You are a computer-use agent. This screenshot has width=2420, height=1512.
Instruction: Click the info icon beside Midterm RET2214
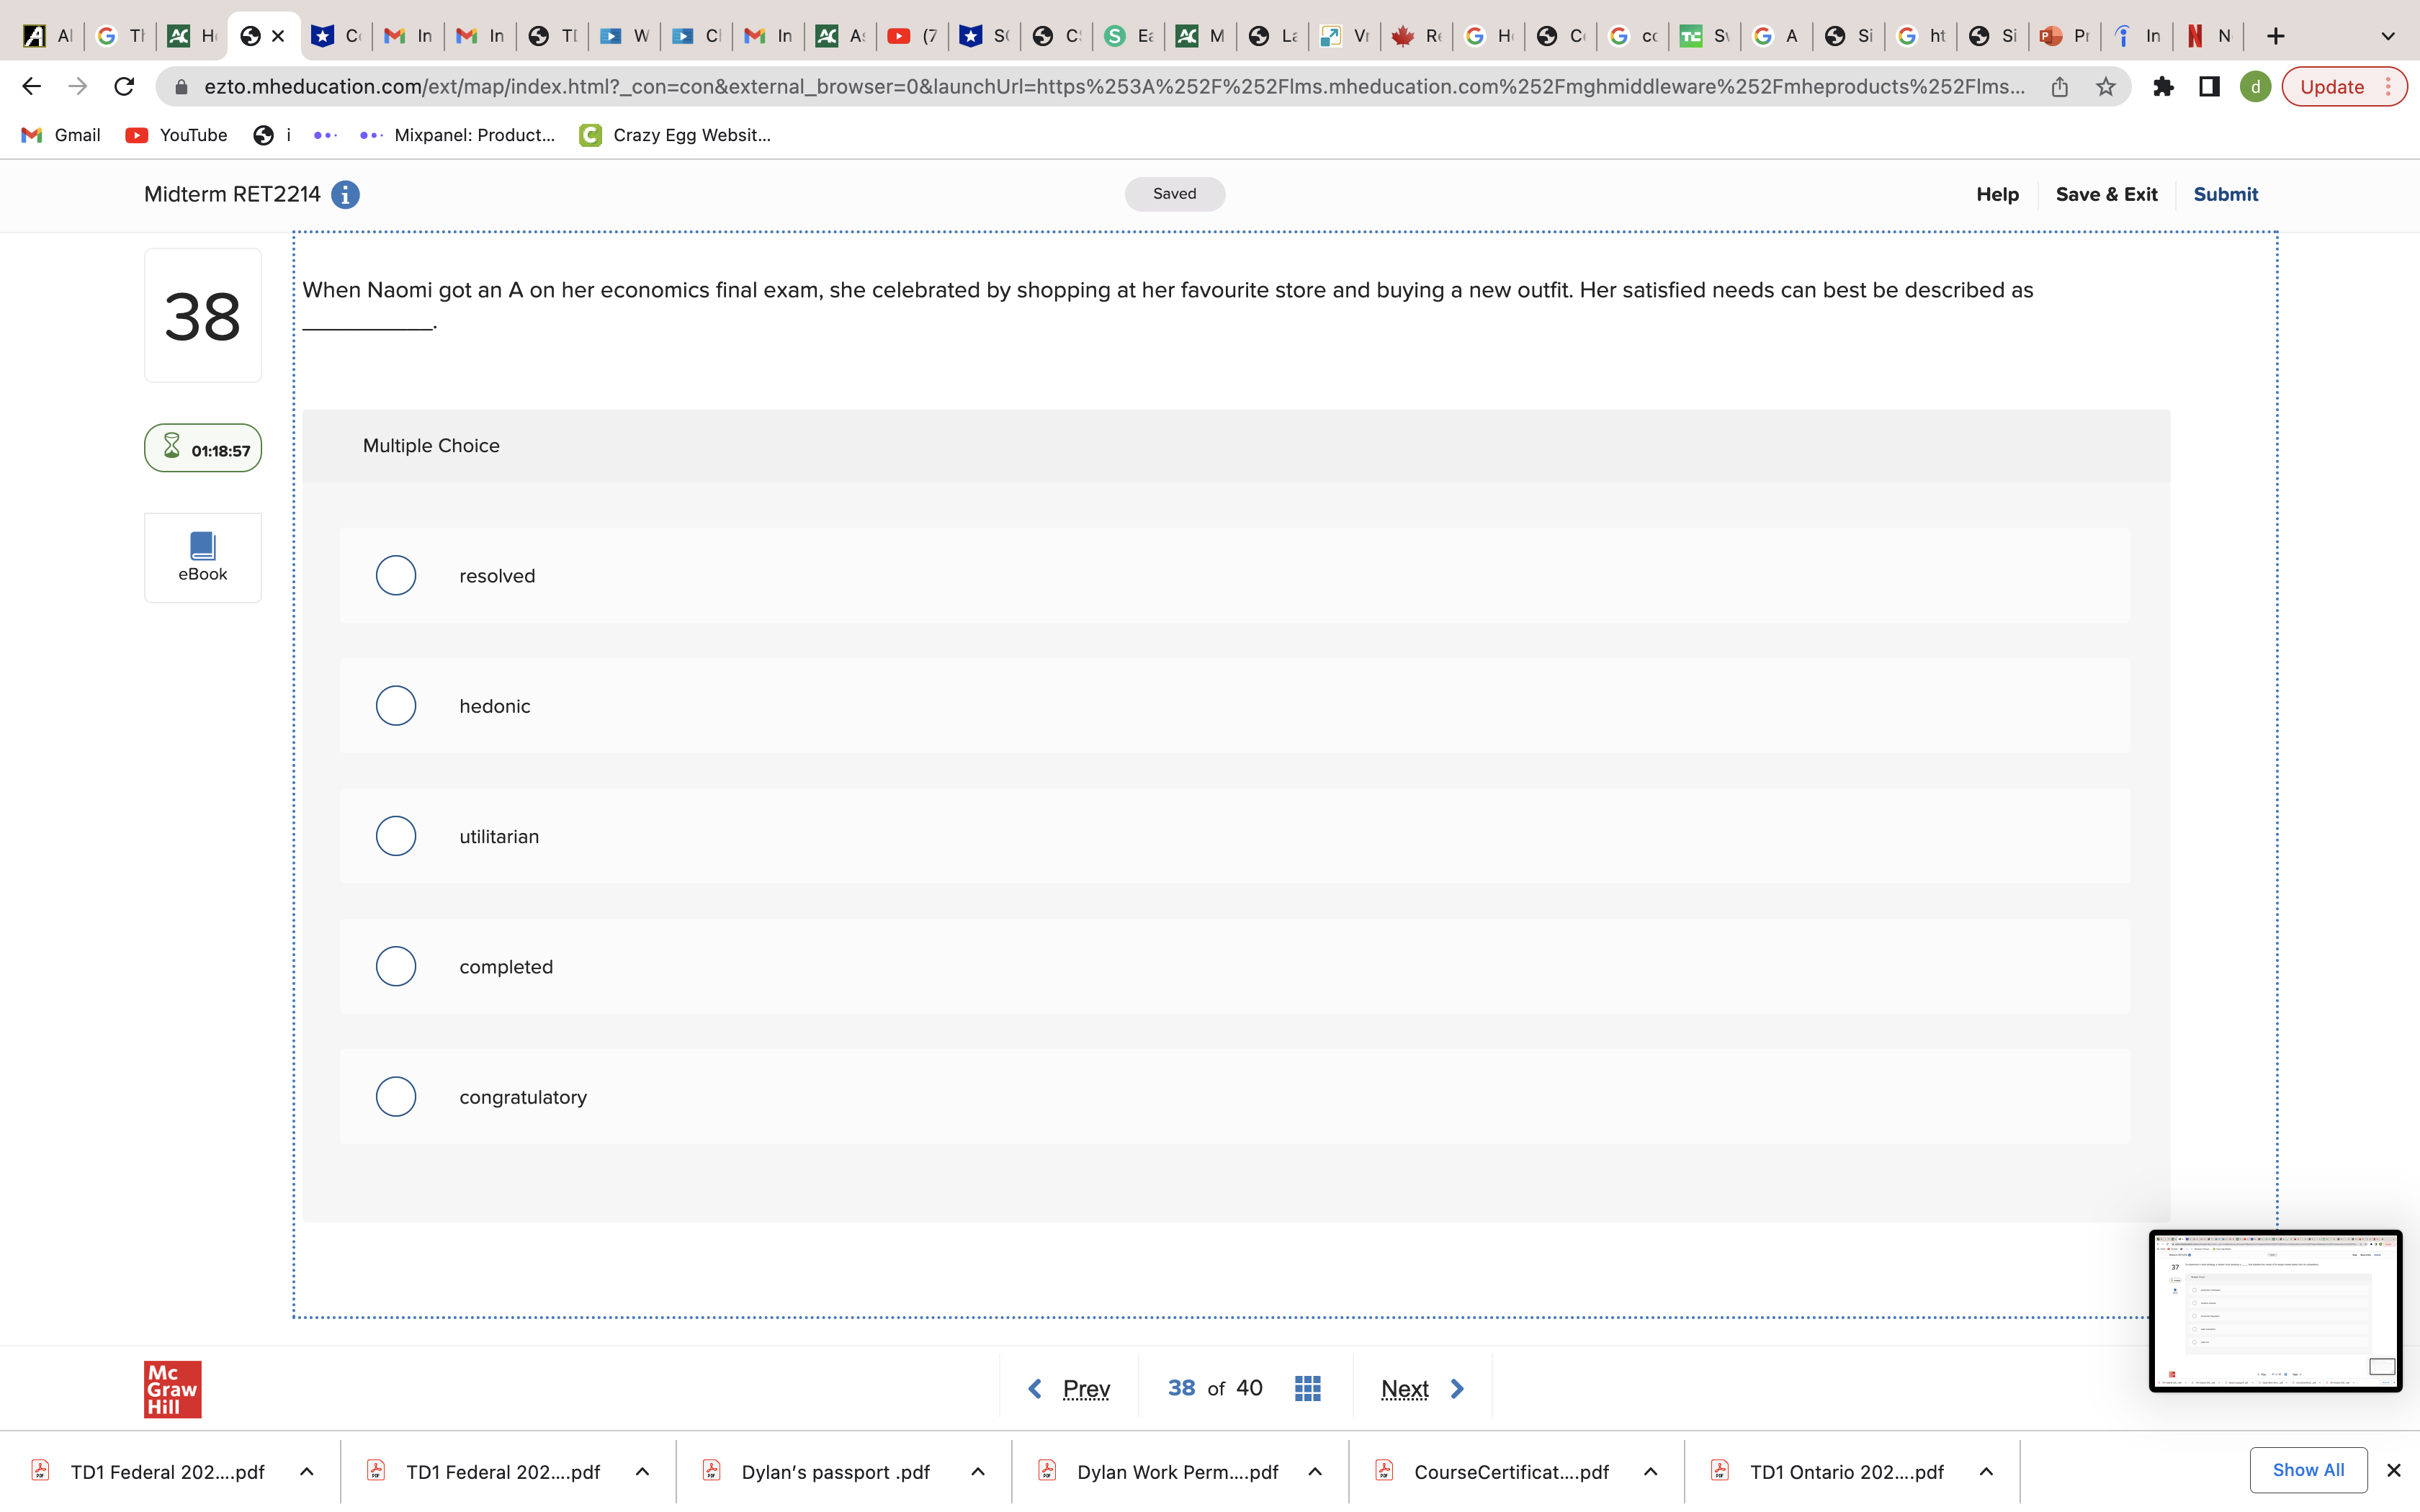(x=345, y=194)
